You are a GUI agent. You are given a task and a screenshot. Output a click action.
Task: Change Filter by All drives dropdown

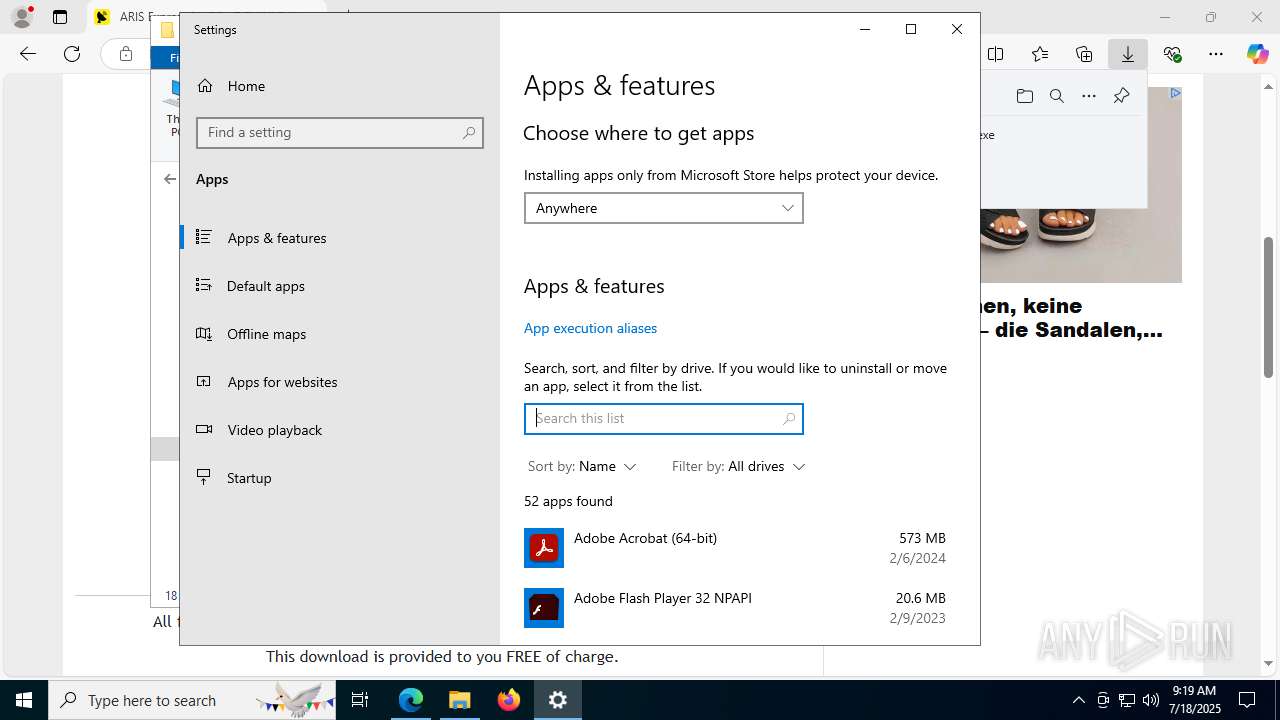[738, 466]
